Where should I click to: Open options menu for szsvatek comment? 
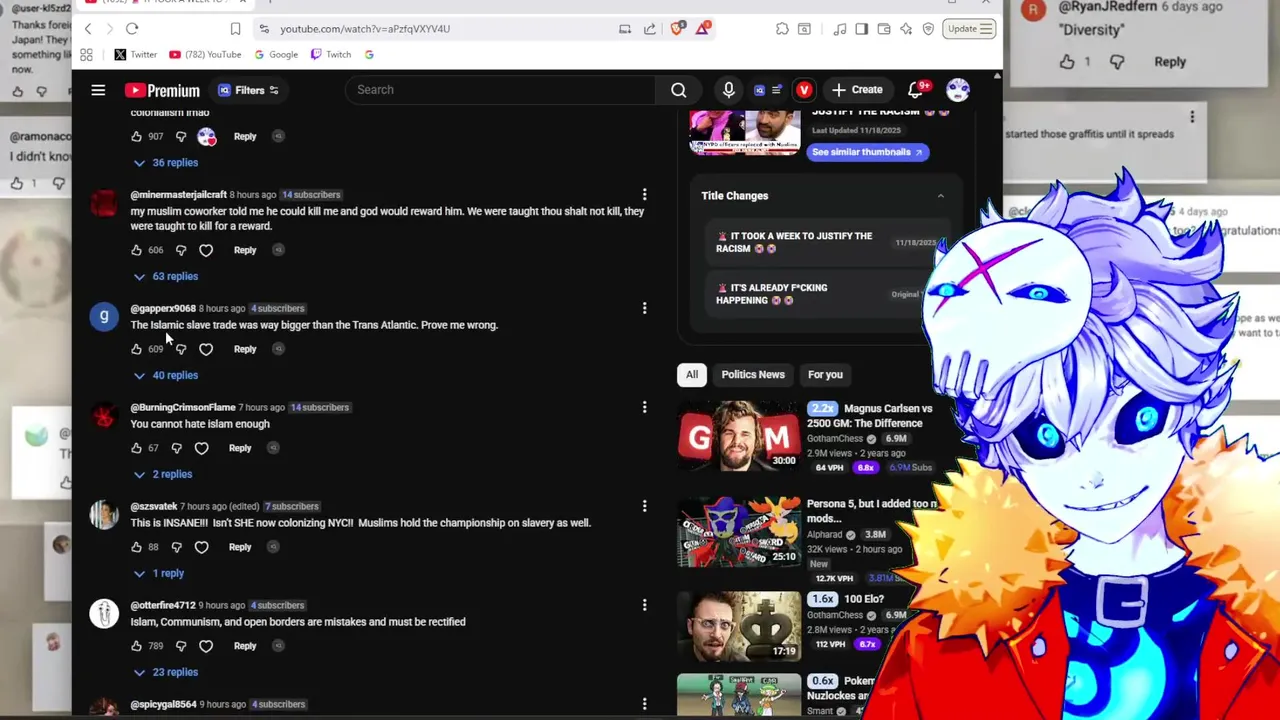[645, 506]
